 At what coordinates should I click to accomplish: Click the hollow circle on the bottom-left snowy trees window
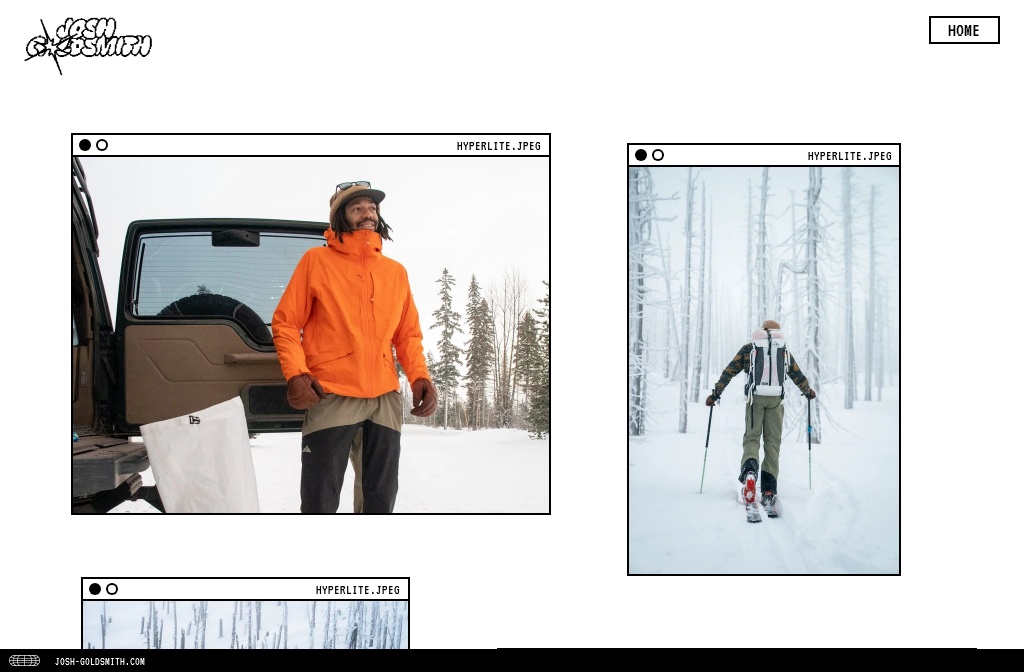tap(112, 589)
